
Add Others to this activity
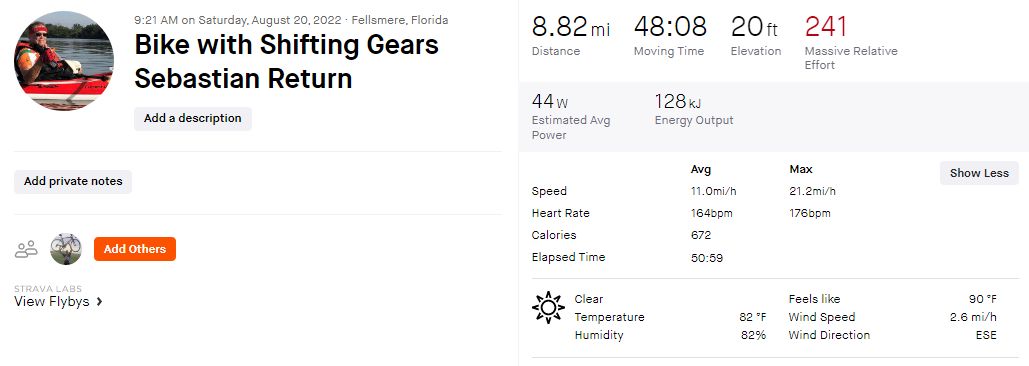[135, 249]
